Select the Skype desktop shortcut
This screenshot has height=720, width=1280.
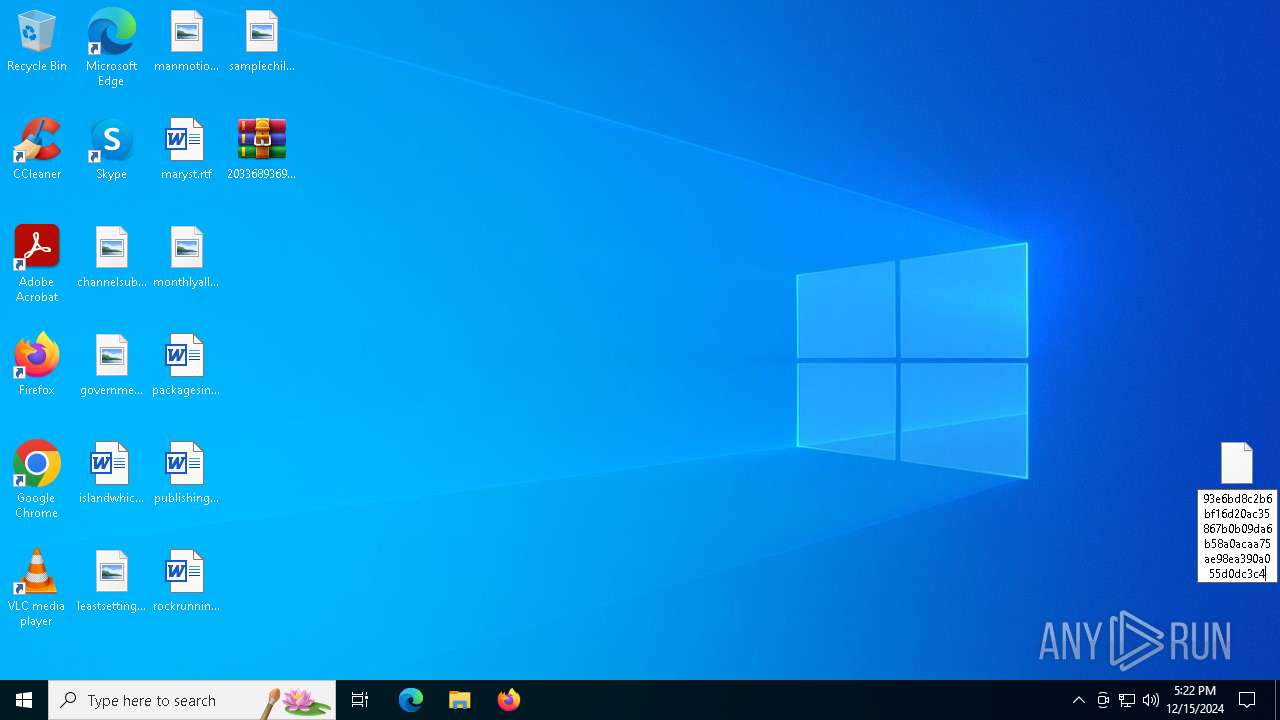point(111,150)
